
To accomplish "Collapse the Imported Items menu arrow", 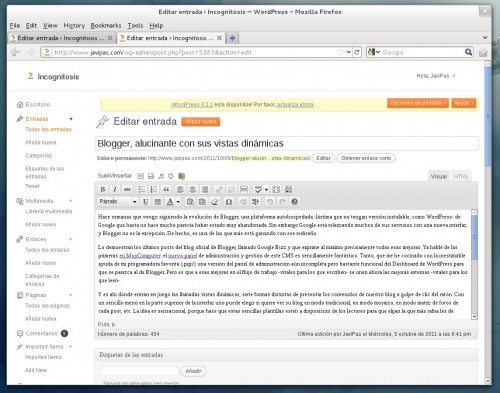I will (71, 347).
